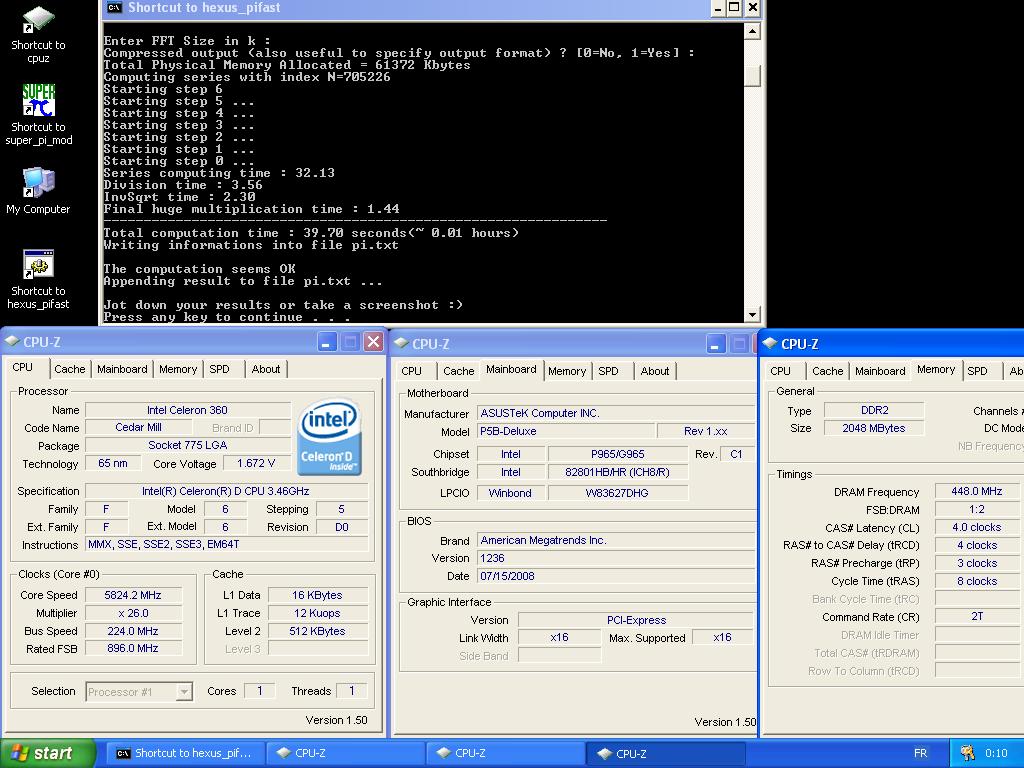Activate the second CPU-Z taskbar button

(505, 753)
